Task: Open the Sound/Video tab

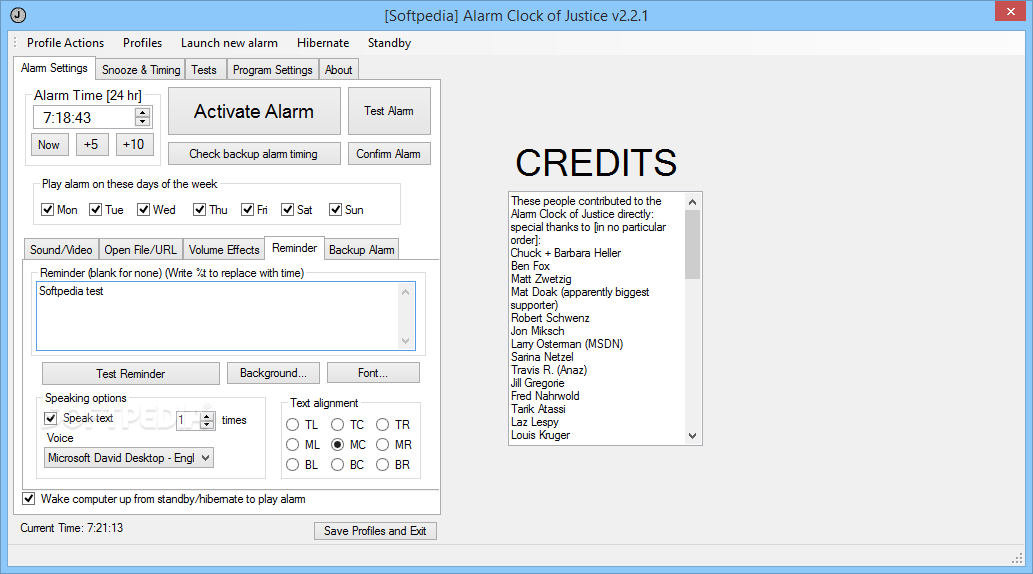Action: [x=61, y=250]
